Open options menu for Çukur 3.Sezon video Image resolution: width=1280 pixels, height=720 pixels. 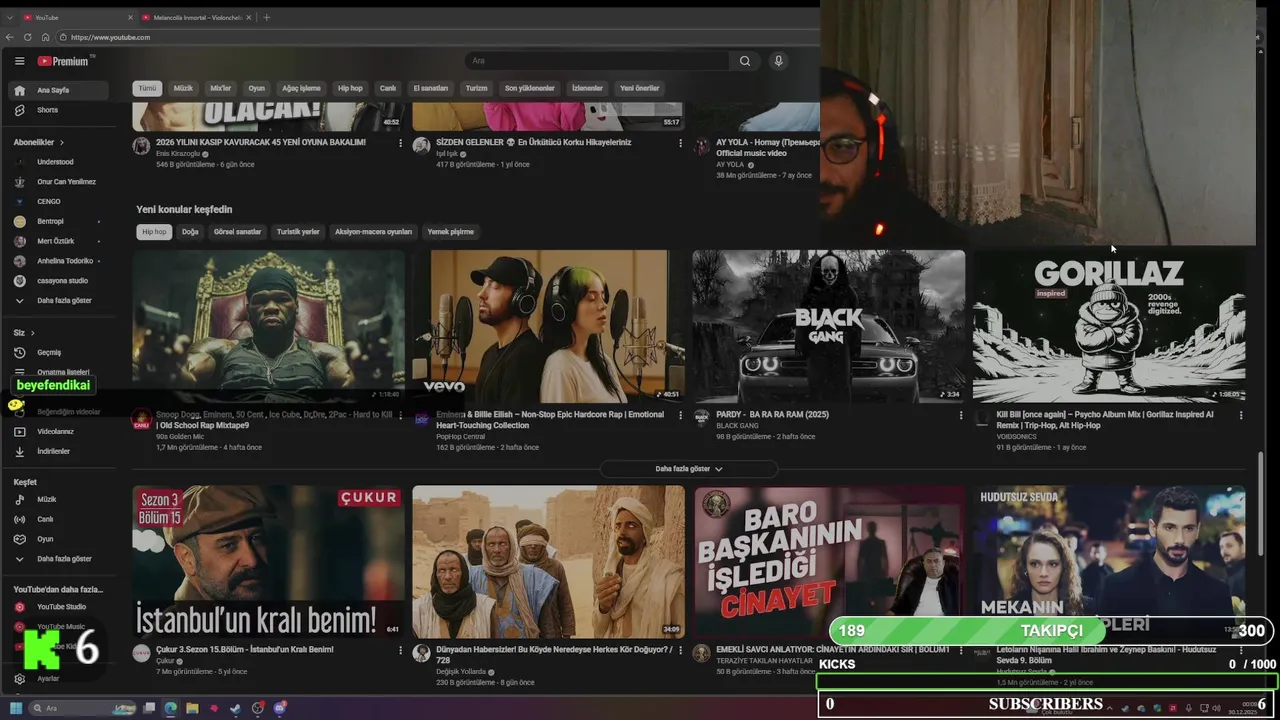pyautogui.click(x=401, y=650)
